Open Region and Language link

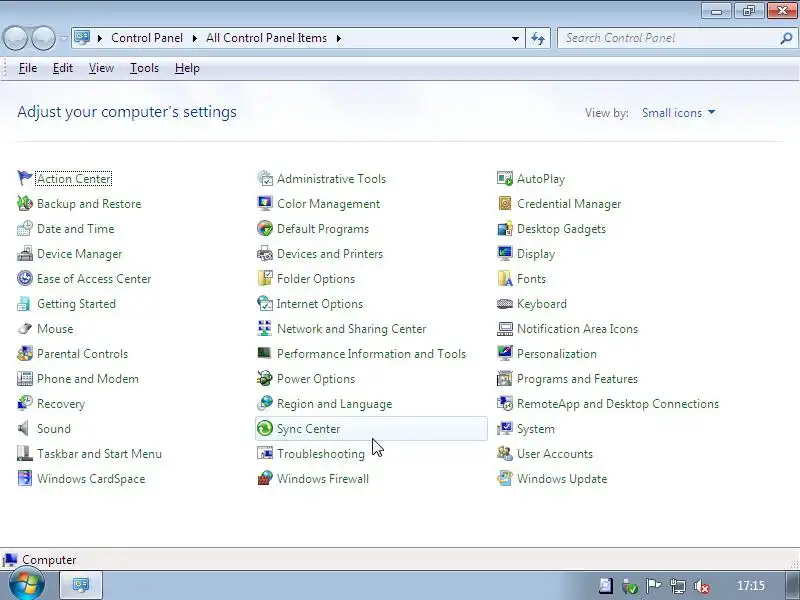coord(335,404)
